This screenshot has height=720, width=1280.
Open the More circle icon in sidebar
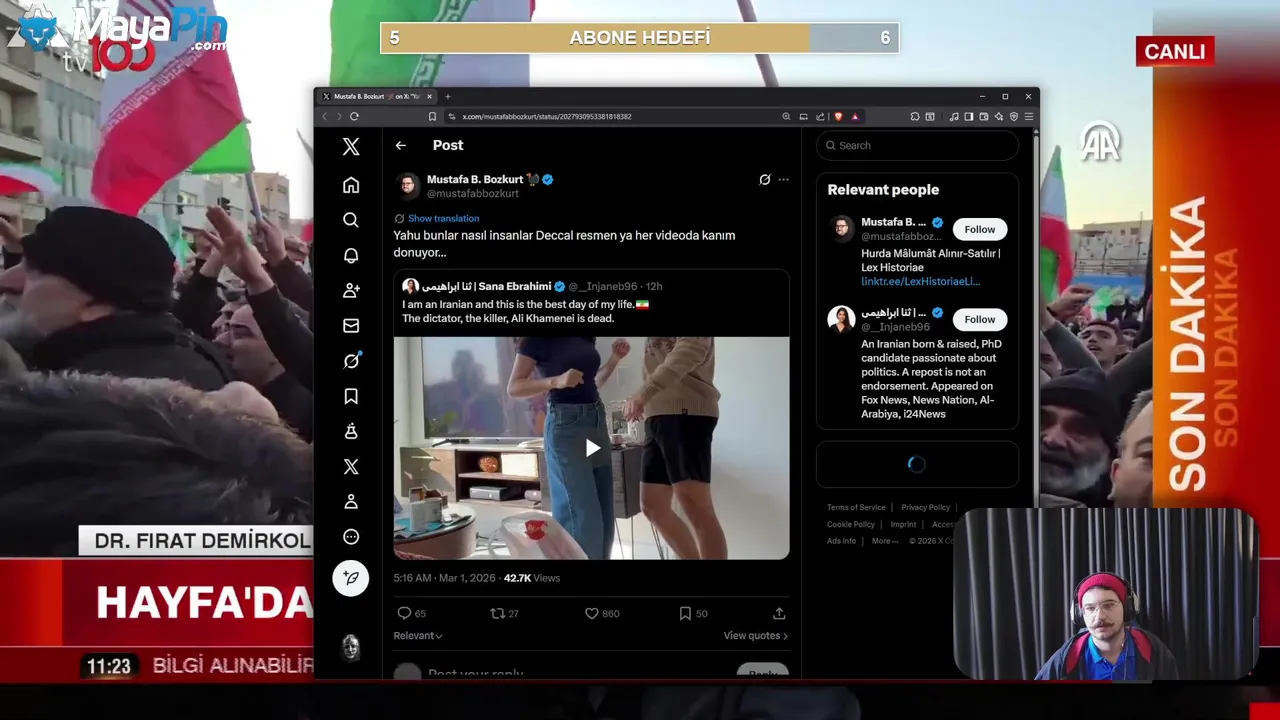351,537
